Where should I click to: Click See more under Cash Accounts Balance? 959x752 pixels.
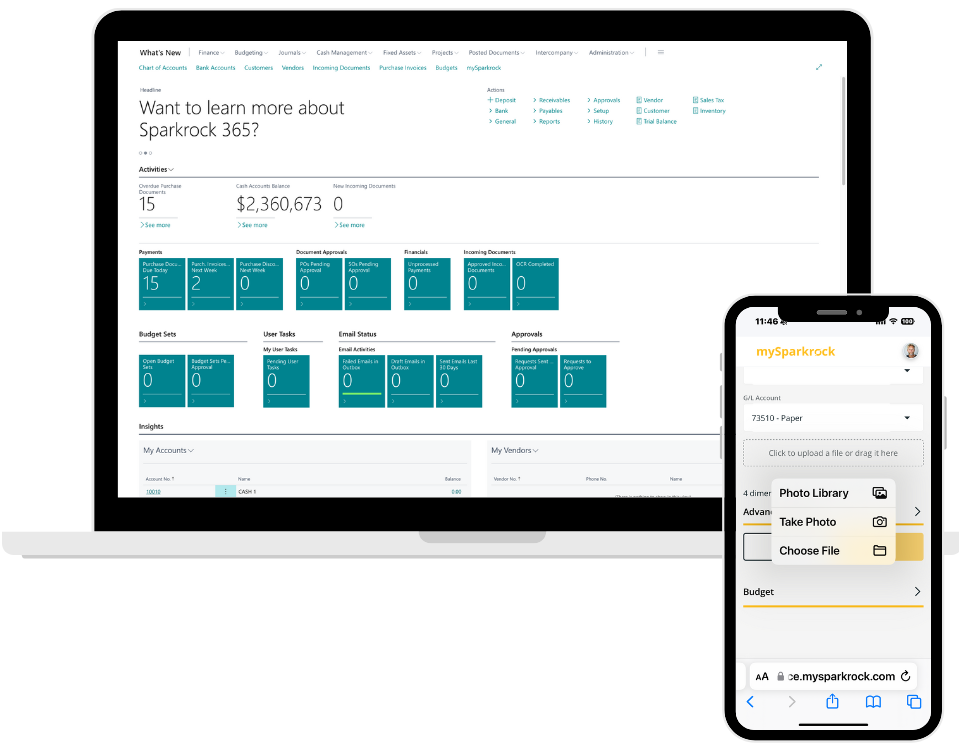point(253,226)
